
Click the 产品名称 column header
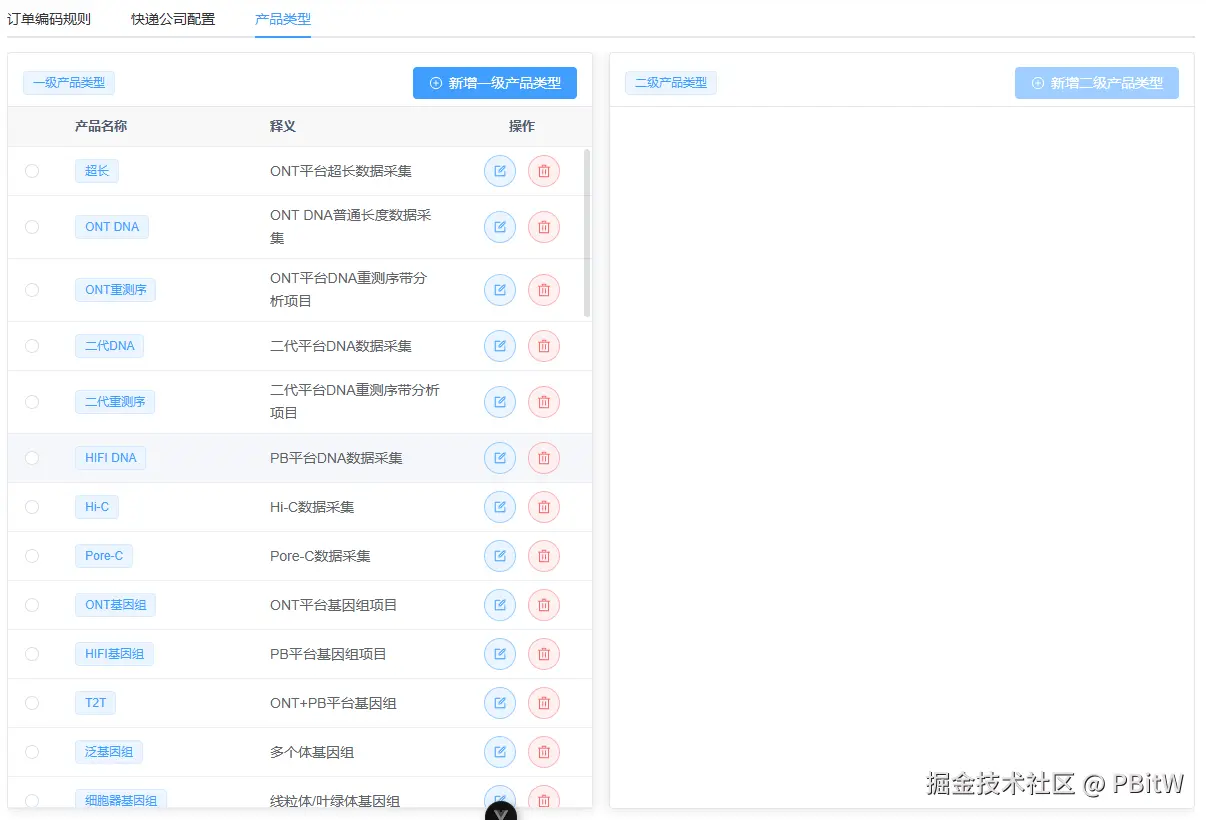pos(101,126)
